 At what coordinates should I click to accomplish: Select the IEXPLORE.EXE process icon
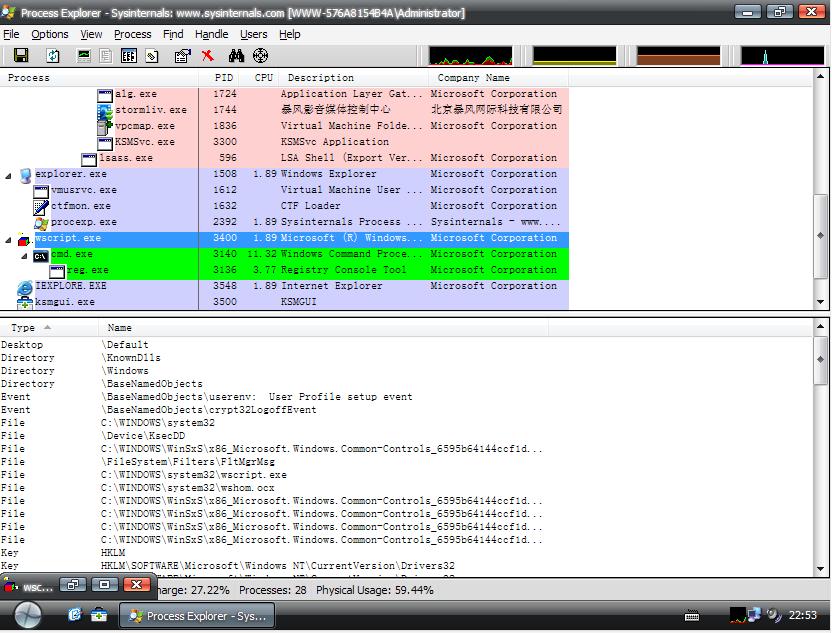click(24, 287)
